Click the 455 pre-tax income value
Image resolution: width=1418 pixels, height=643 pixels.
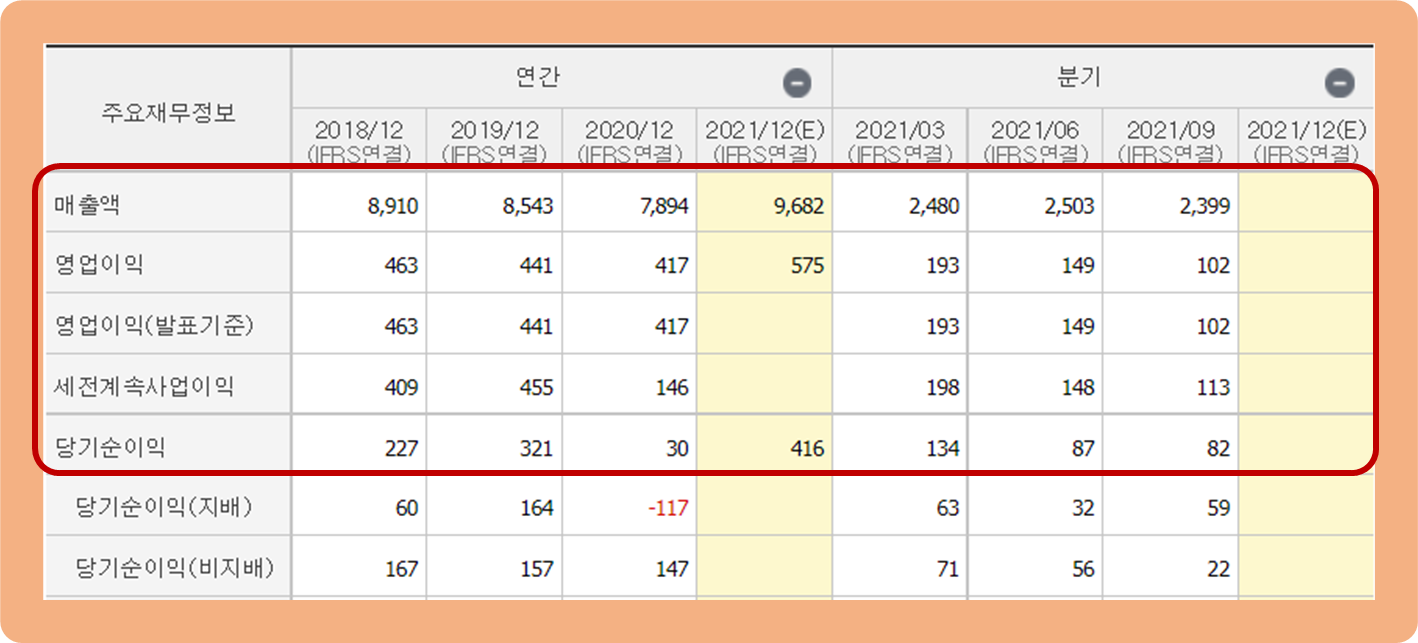click(x=536, y=387)
